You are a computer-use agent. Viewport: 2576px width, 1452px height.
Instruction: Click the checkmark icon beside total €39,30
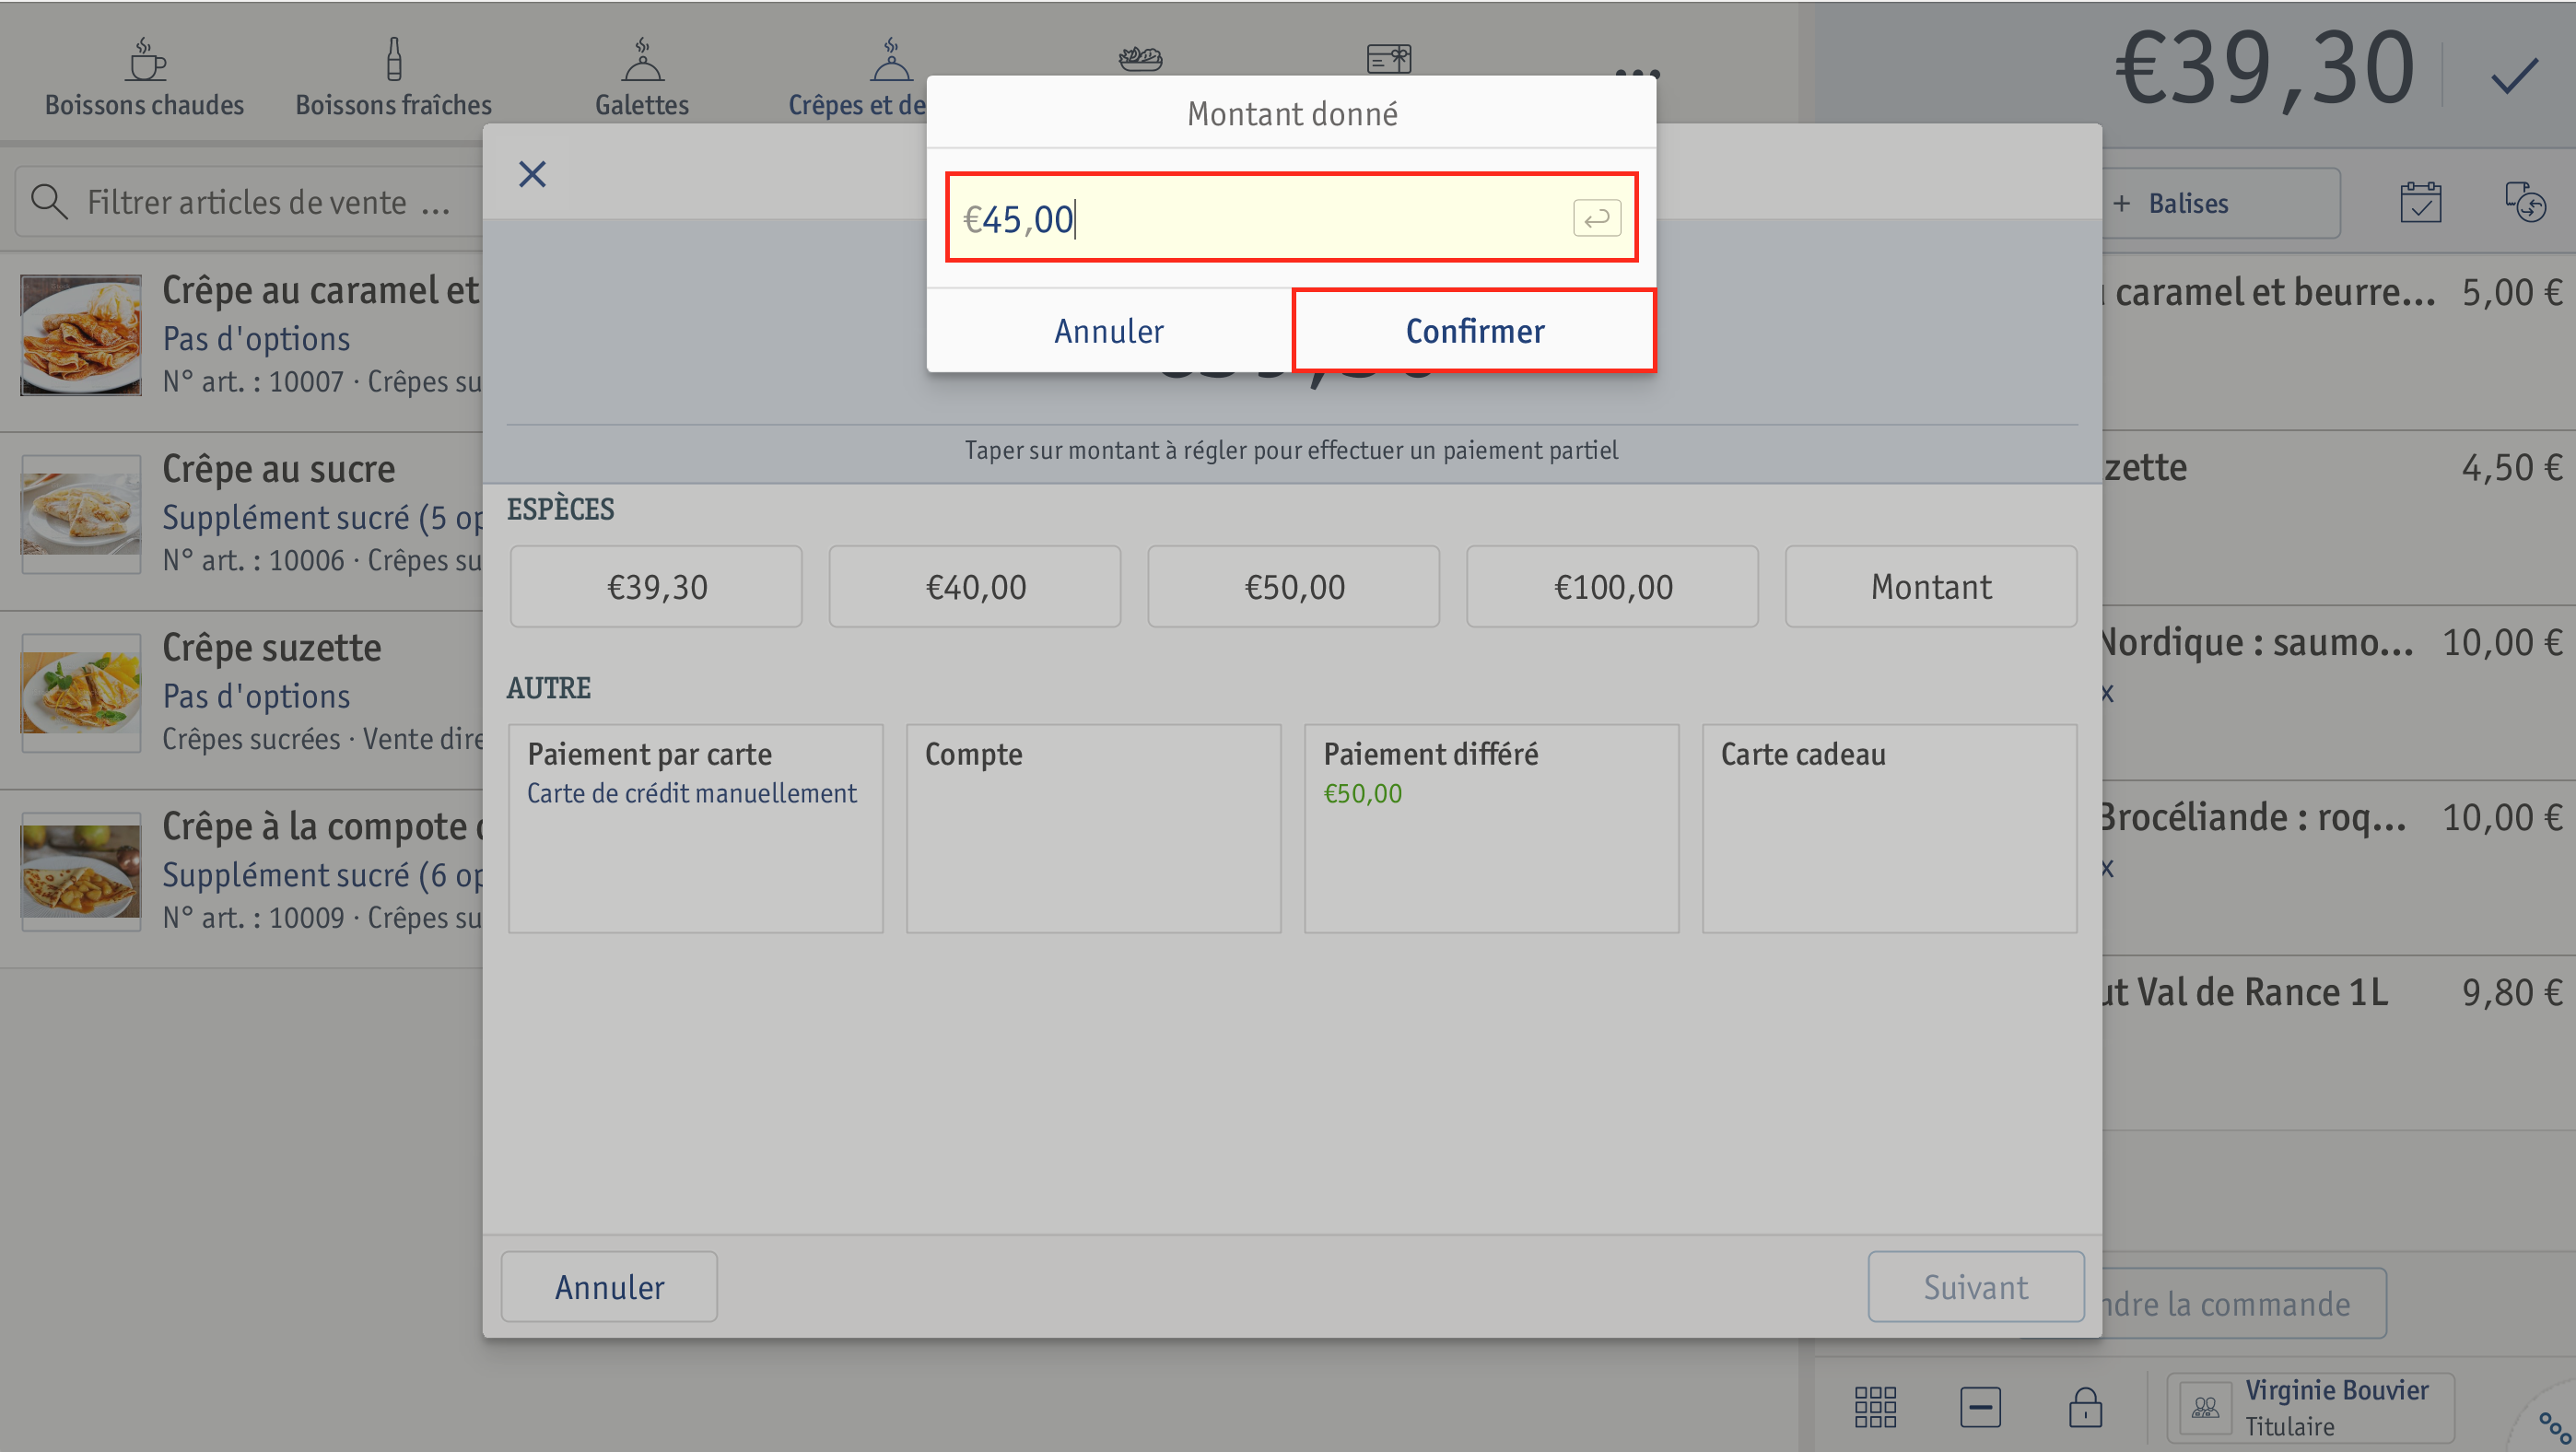tap(2513, 74)
